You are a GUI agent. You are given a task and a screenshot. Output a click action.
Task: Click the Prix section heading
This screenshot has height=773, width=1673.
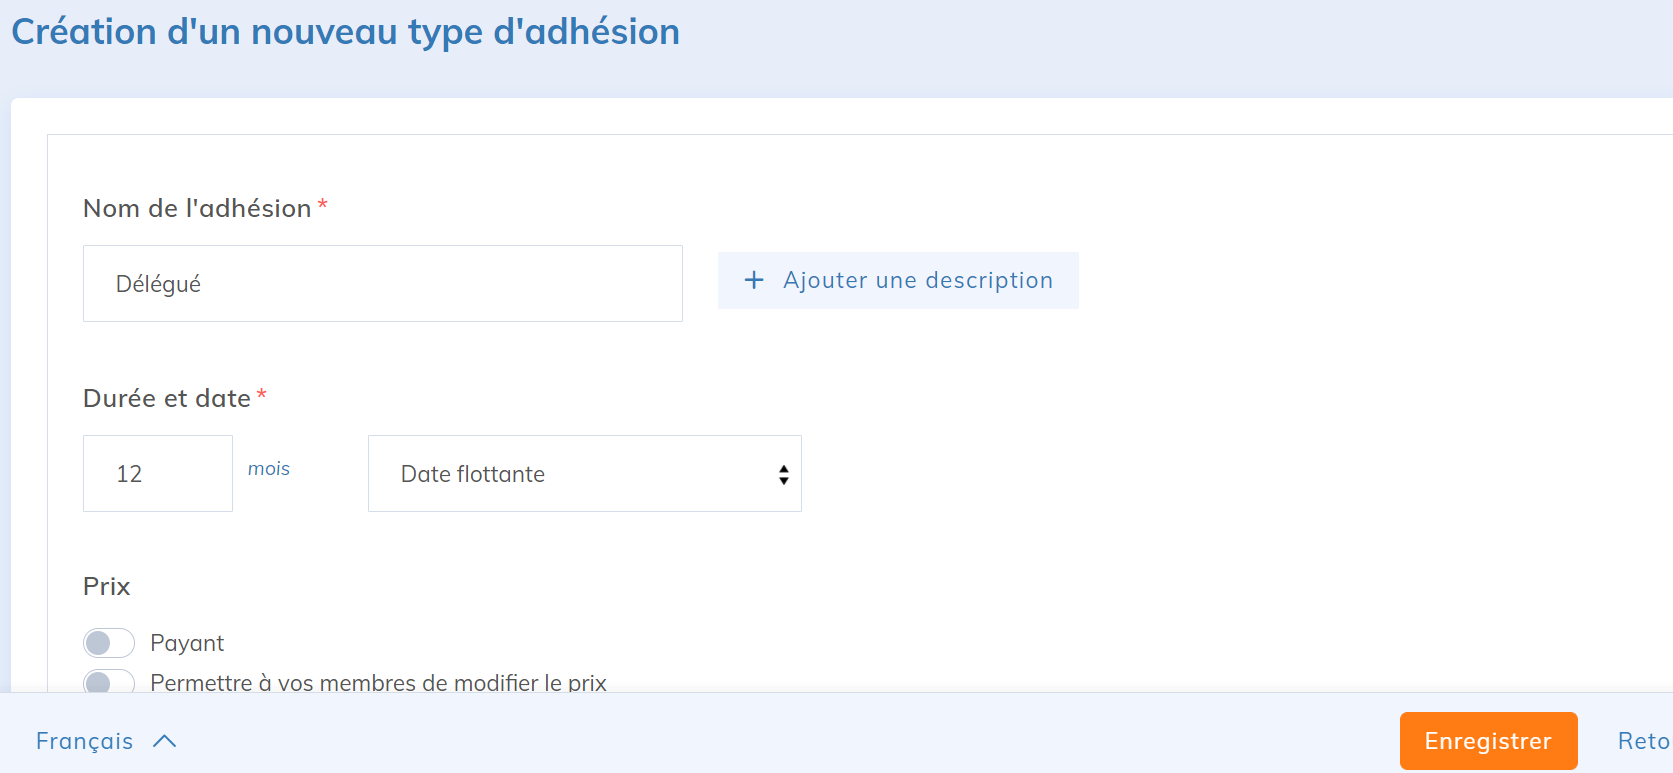click(x=107, y=586)
